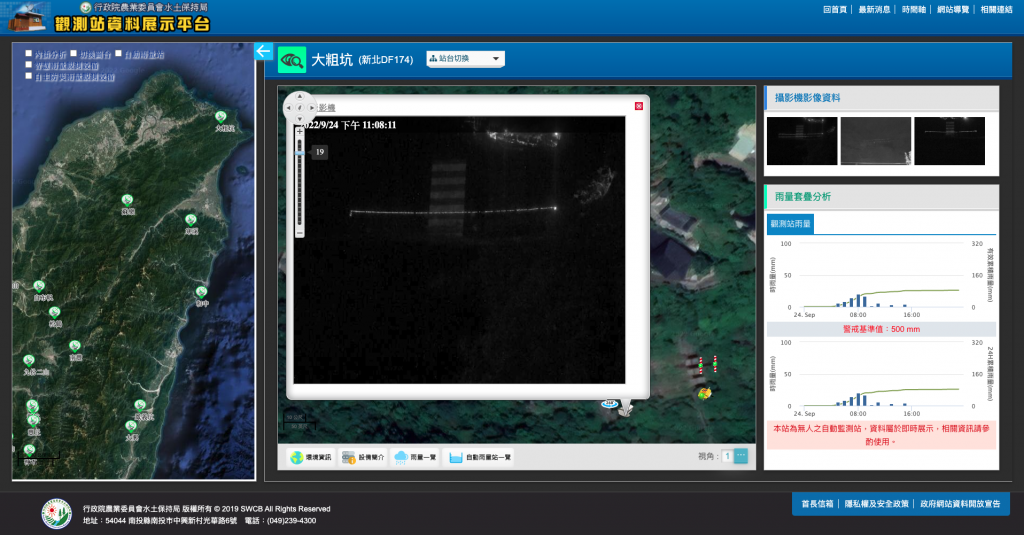Click the zoom slider handle at level 19

(299, 153)
